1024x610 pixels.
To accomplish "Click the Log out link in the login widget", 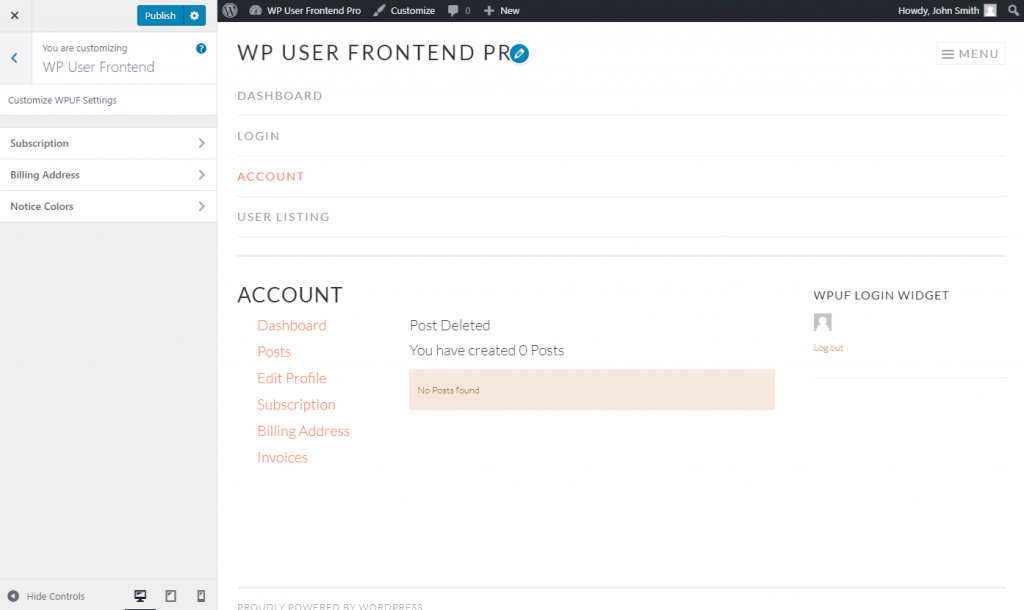I will tap(828, 347).
